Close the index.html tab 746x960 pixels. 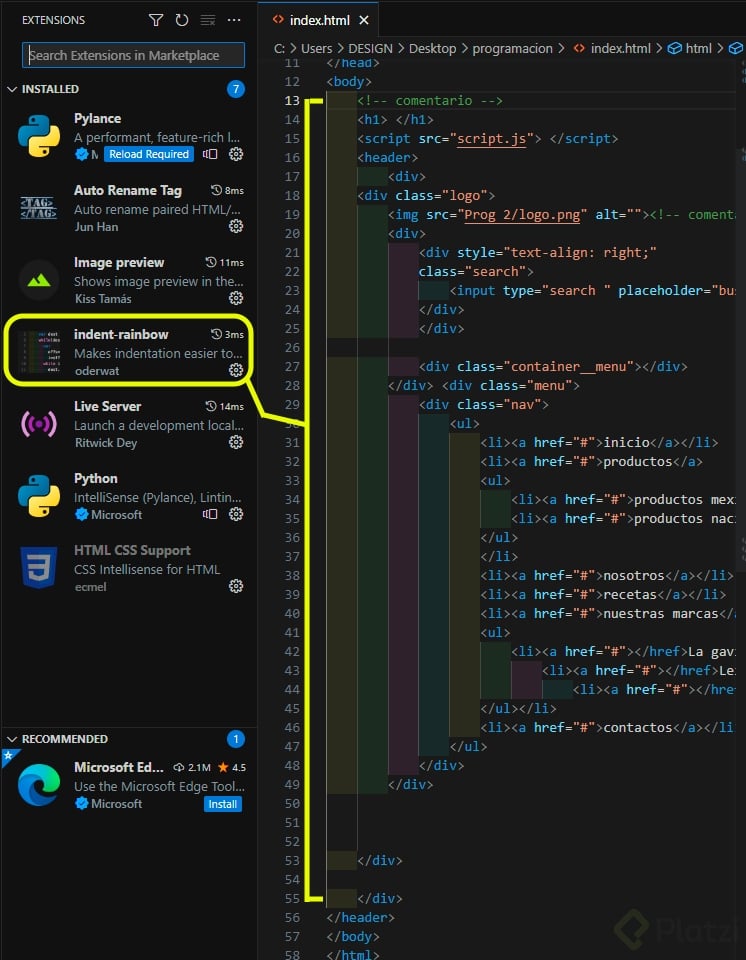pyautogui.click(x=364, y=20)
